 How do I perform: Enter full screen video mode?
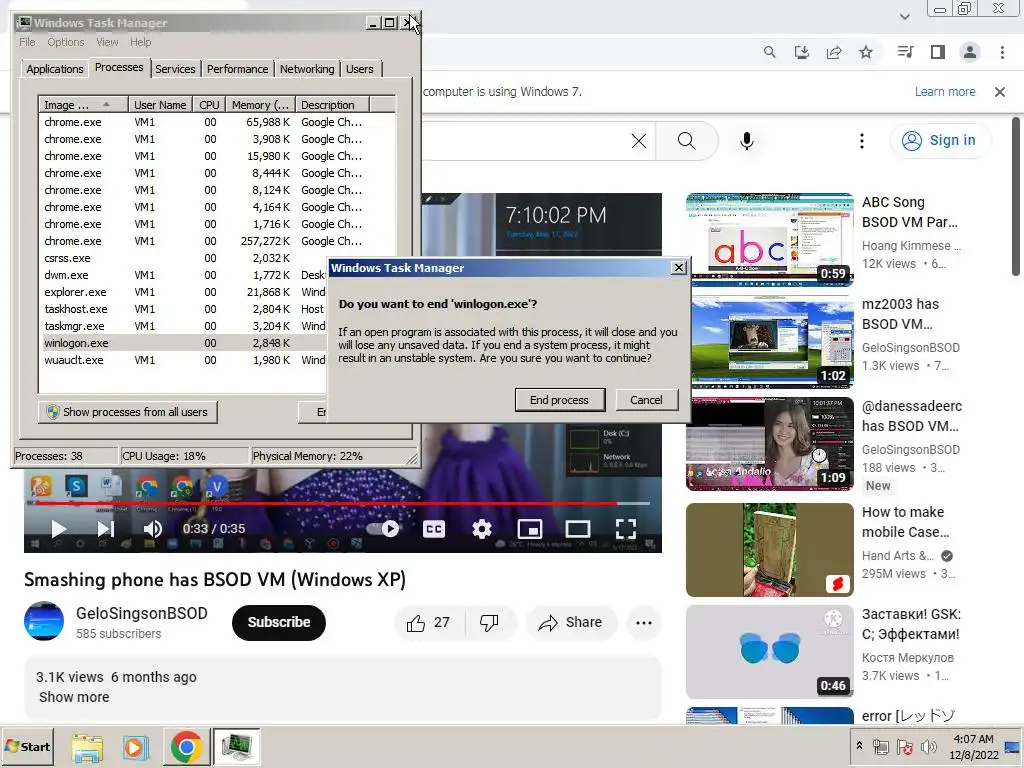626,528
